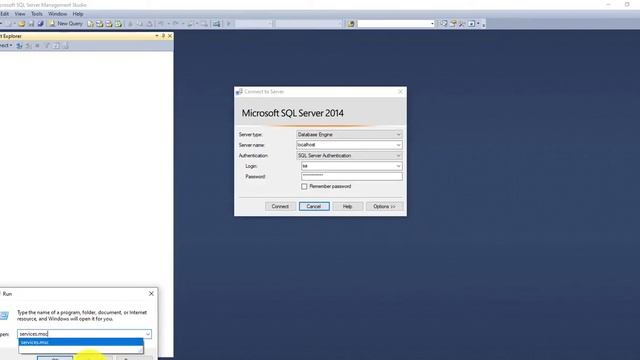Click the Activity Monitor toolbar icon
Screen dimensions: 640x360
216,24
